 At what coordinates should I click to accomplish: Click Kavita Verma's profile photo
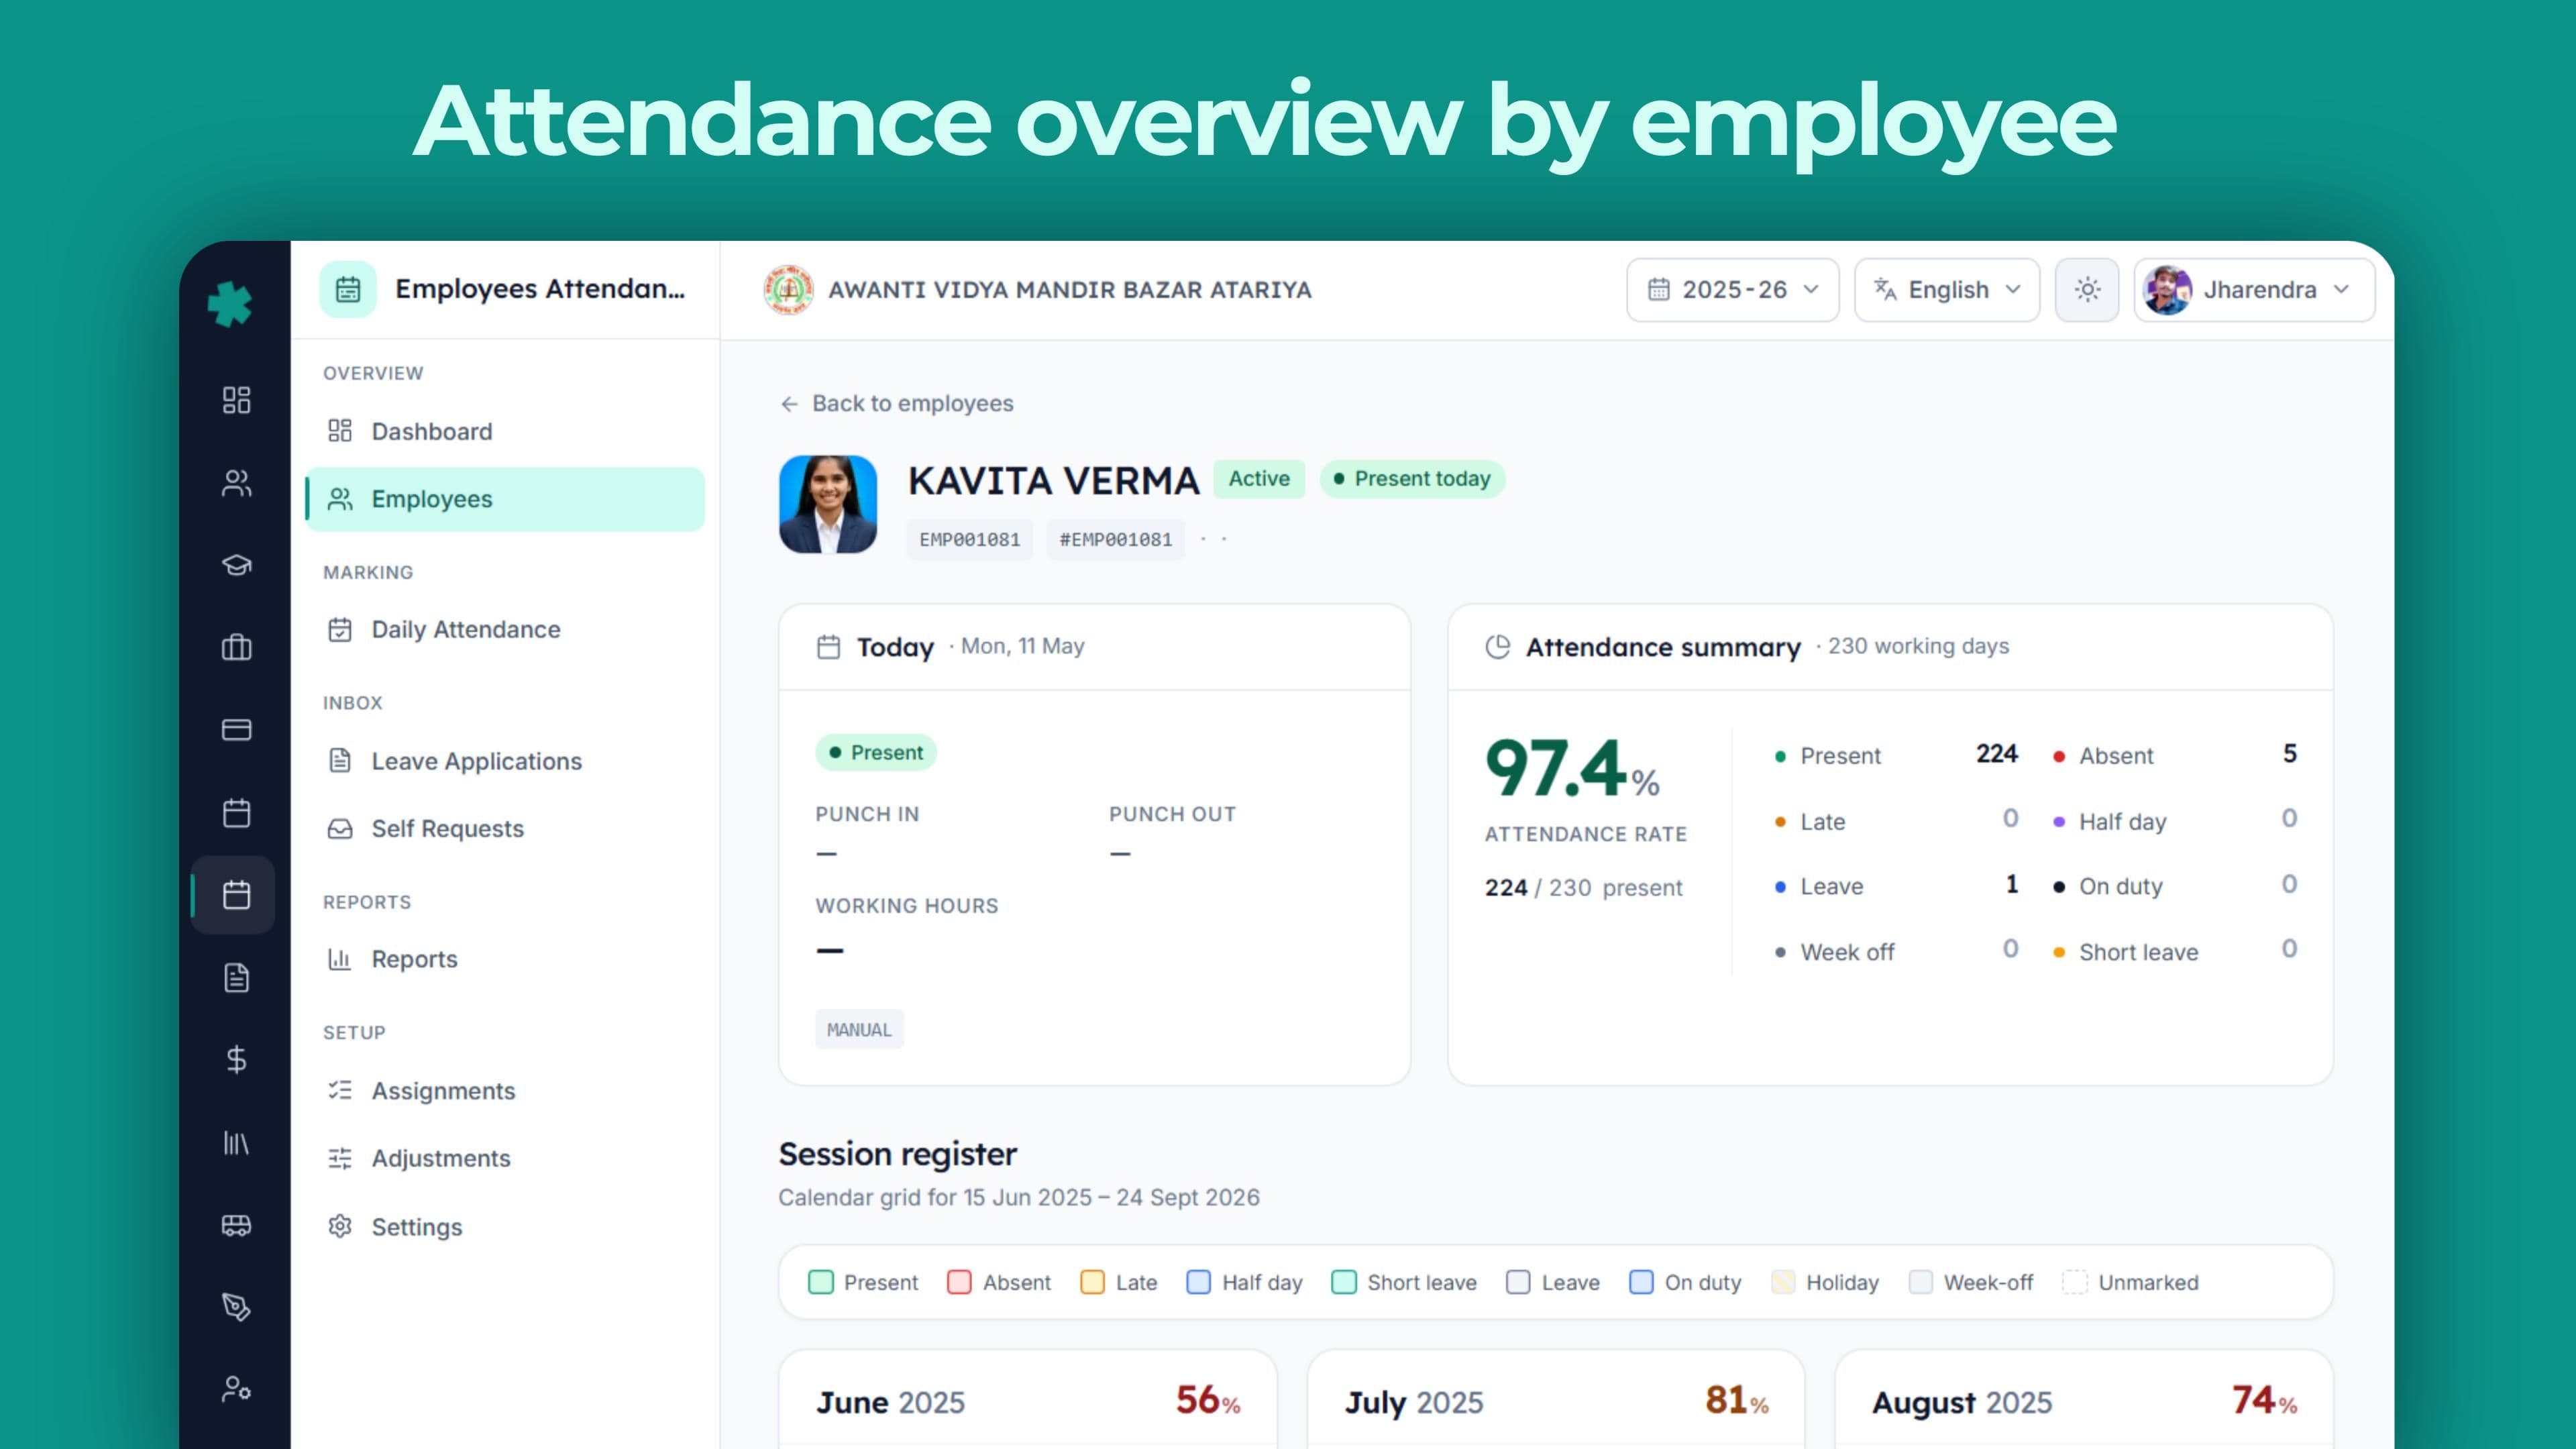click(828, 504)
